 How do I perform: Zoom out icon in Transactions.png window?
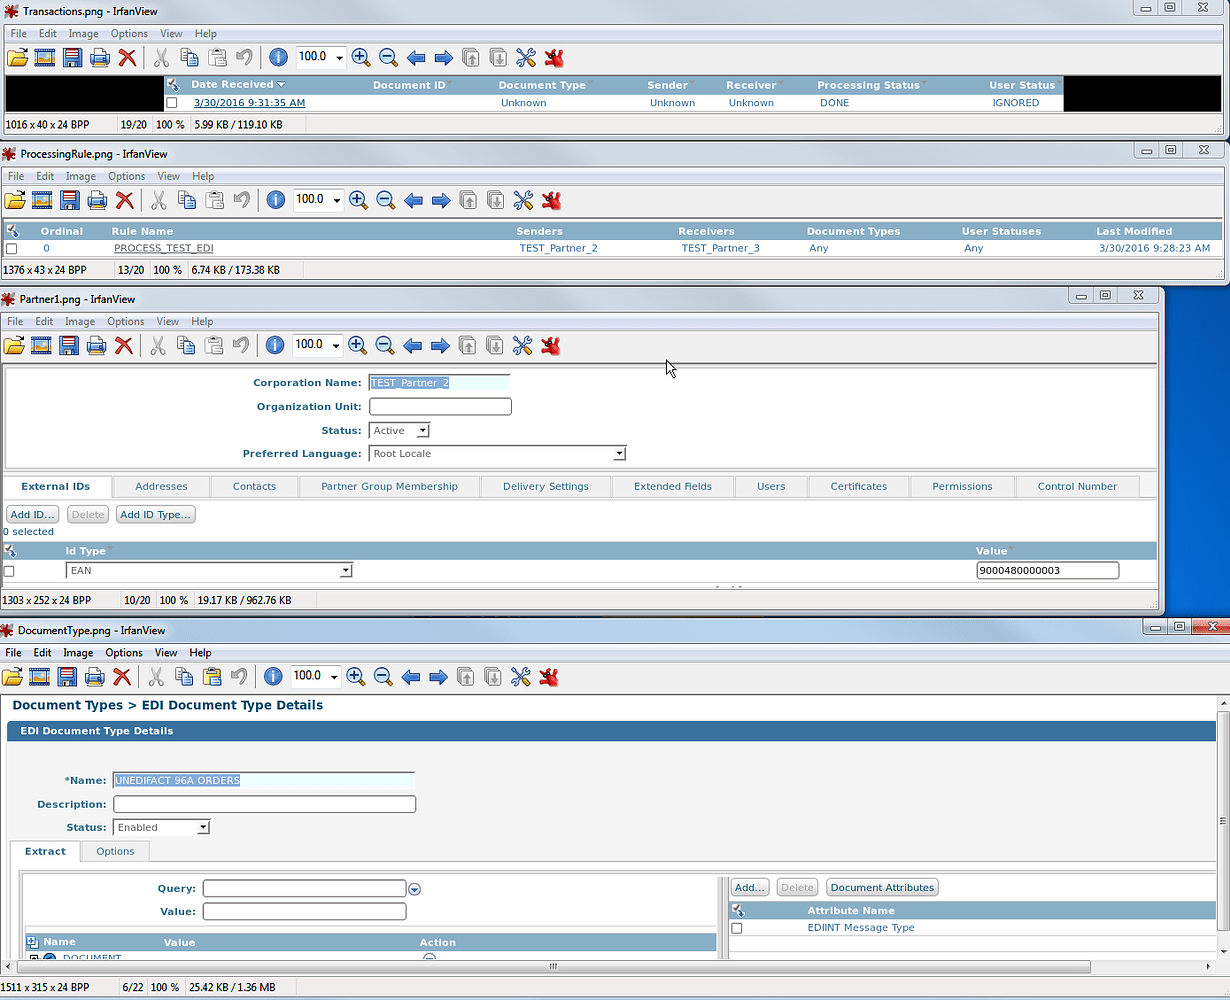coord(388,58)
